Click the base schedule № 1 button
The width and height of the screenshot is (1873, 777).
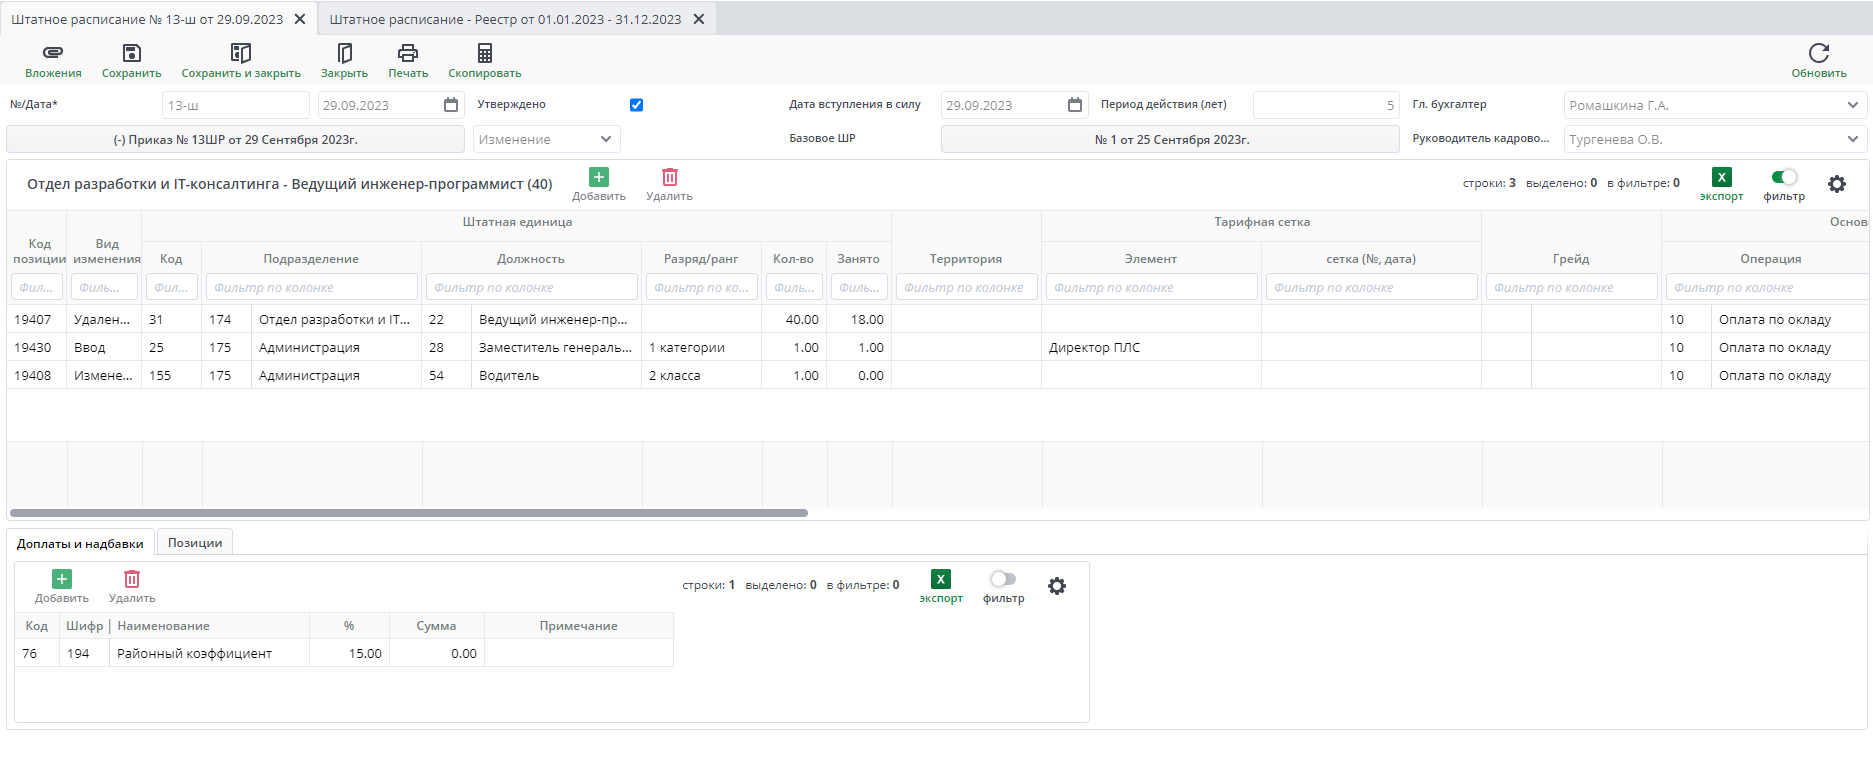pyautogui.click(x=1170, y=139)
